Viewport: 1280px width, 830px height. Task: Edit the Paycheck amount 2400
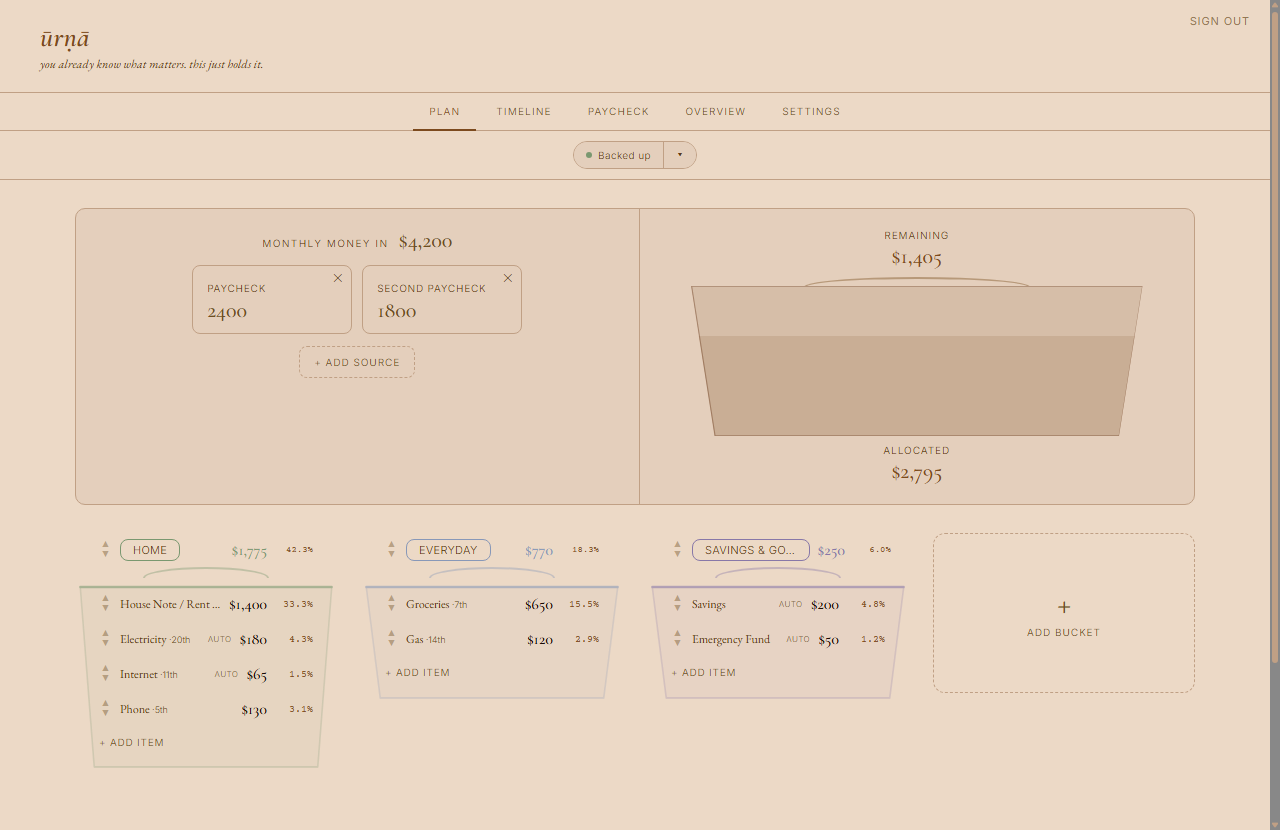tap(227, 311)
